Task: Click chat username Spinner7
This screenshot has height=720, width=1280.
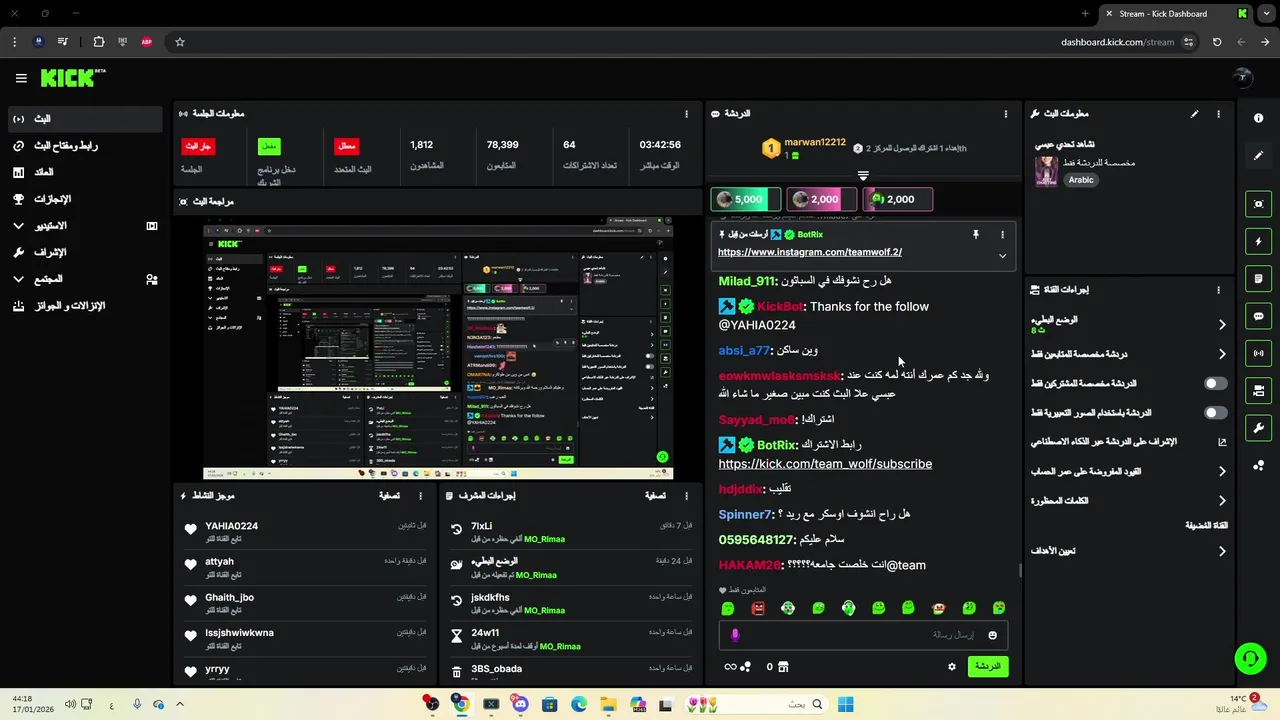Action: pos(745,514)
